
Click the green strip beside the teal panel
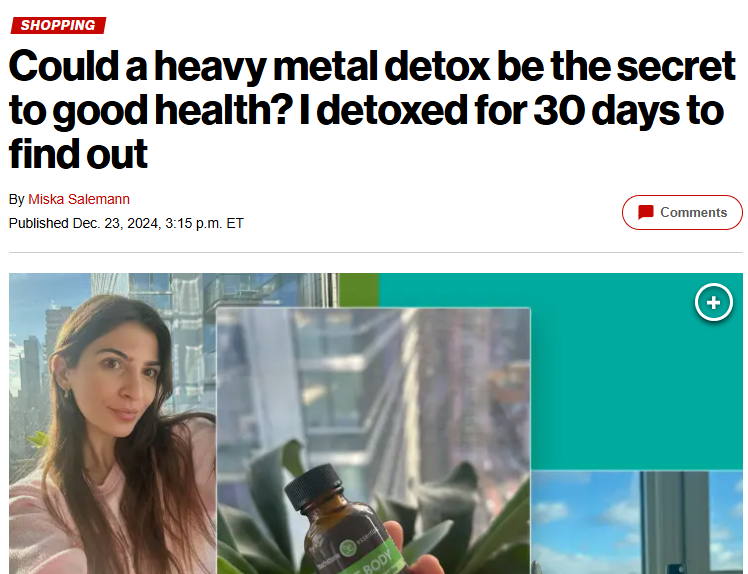[359, 290]
